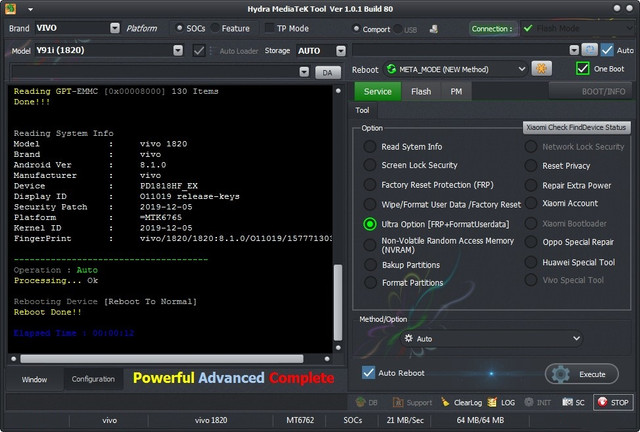Screen dimensions: 640x432
Task: Click 'MT6762' in the status bar
Action: [300, 420]
